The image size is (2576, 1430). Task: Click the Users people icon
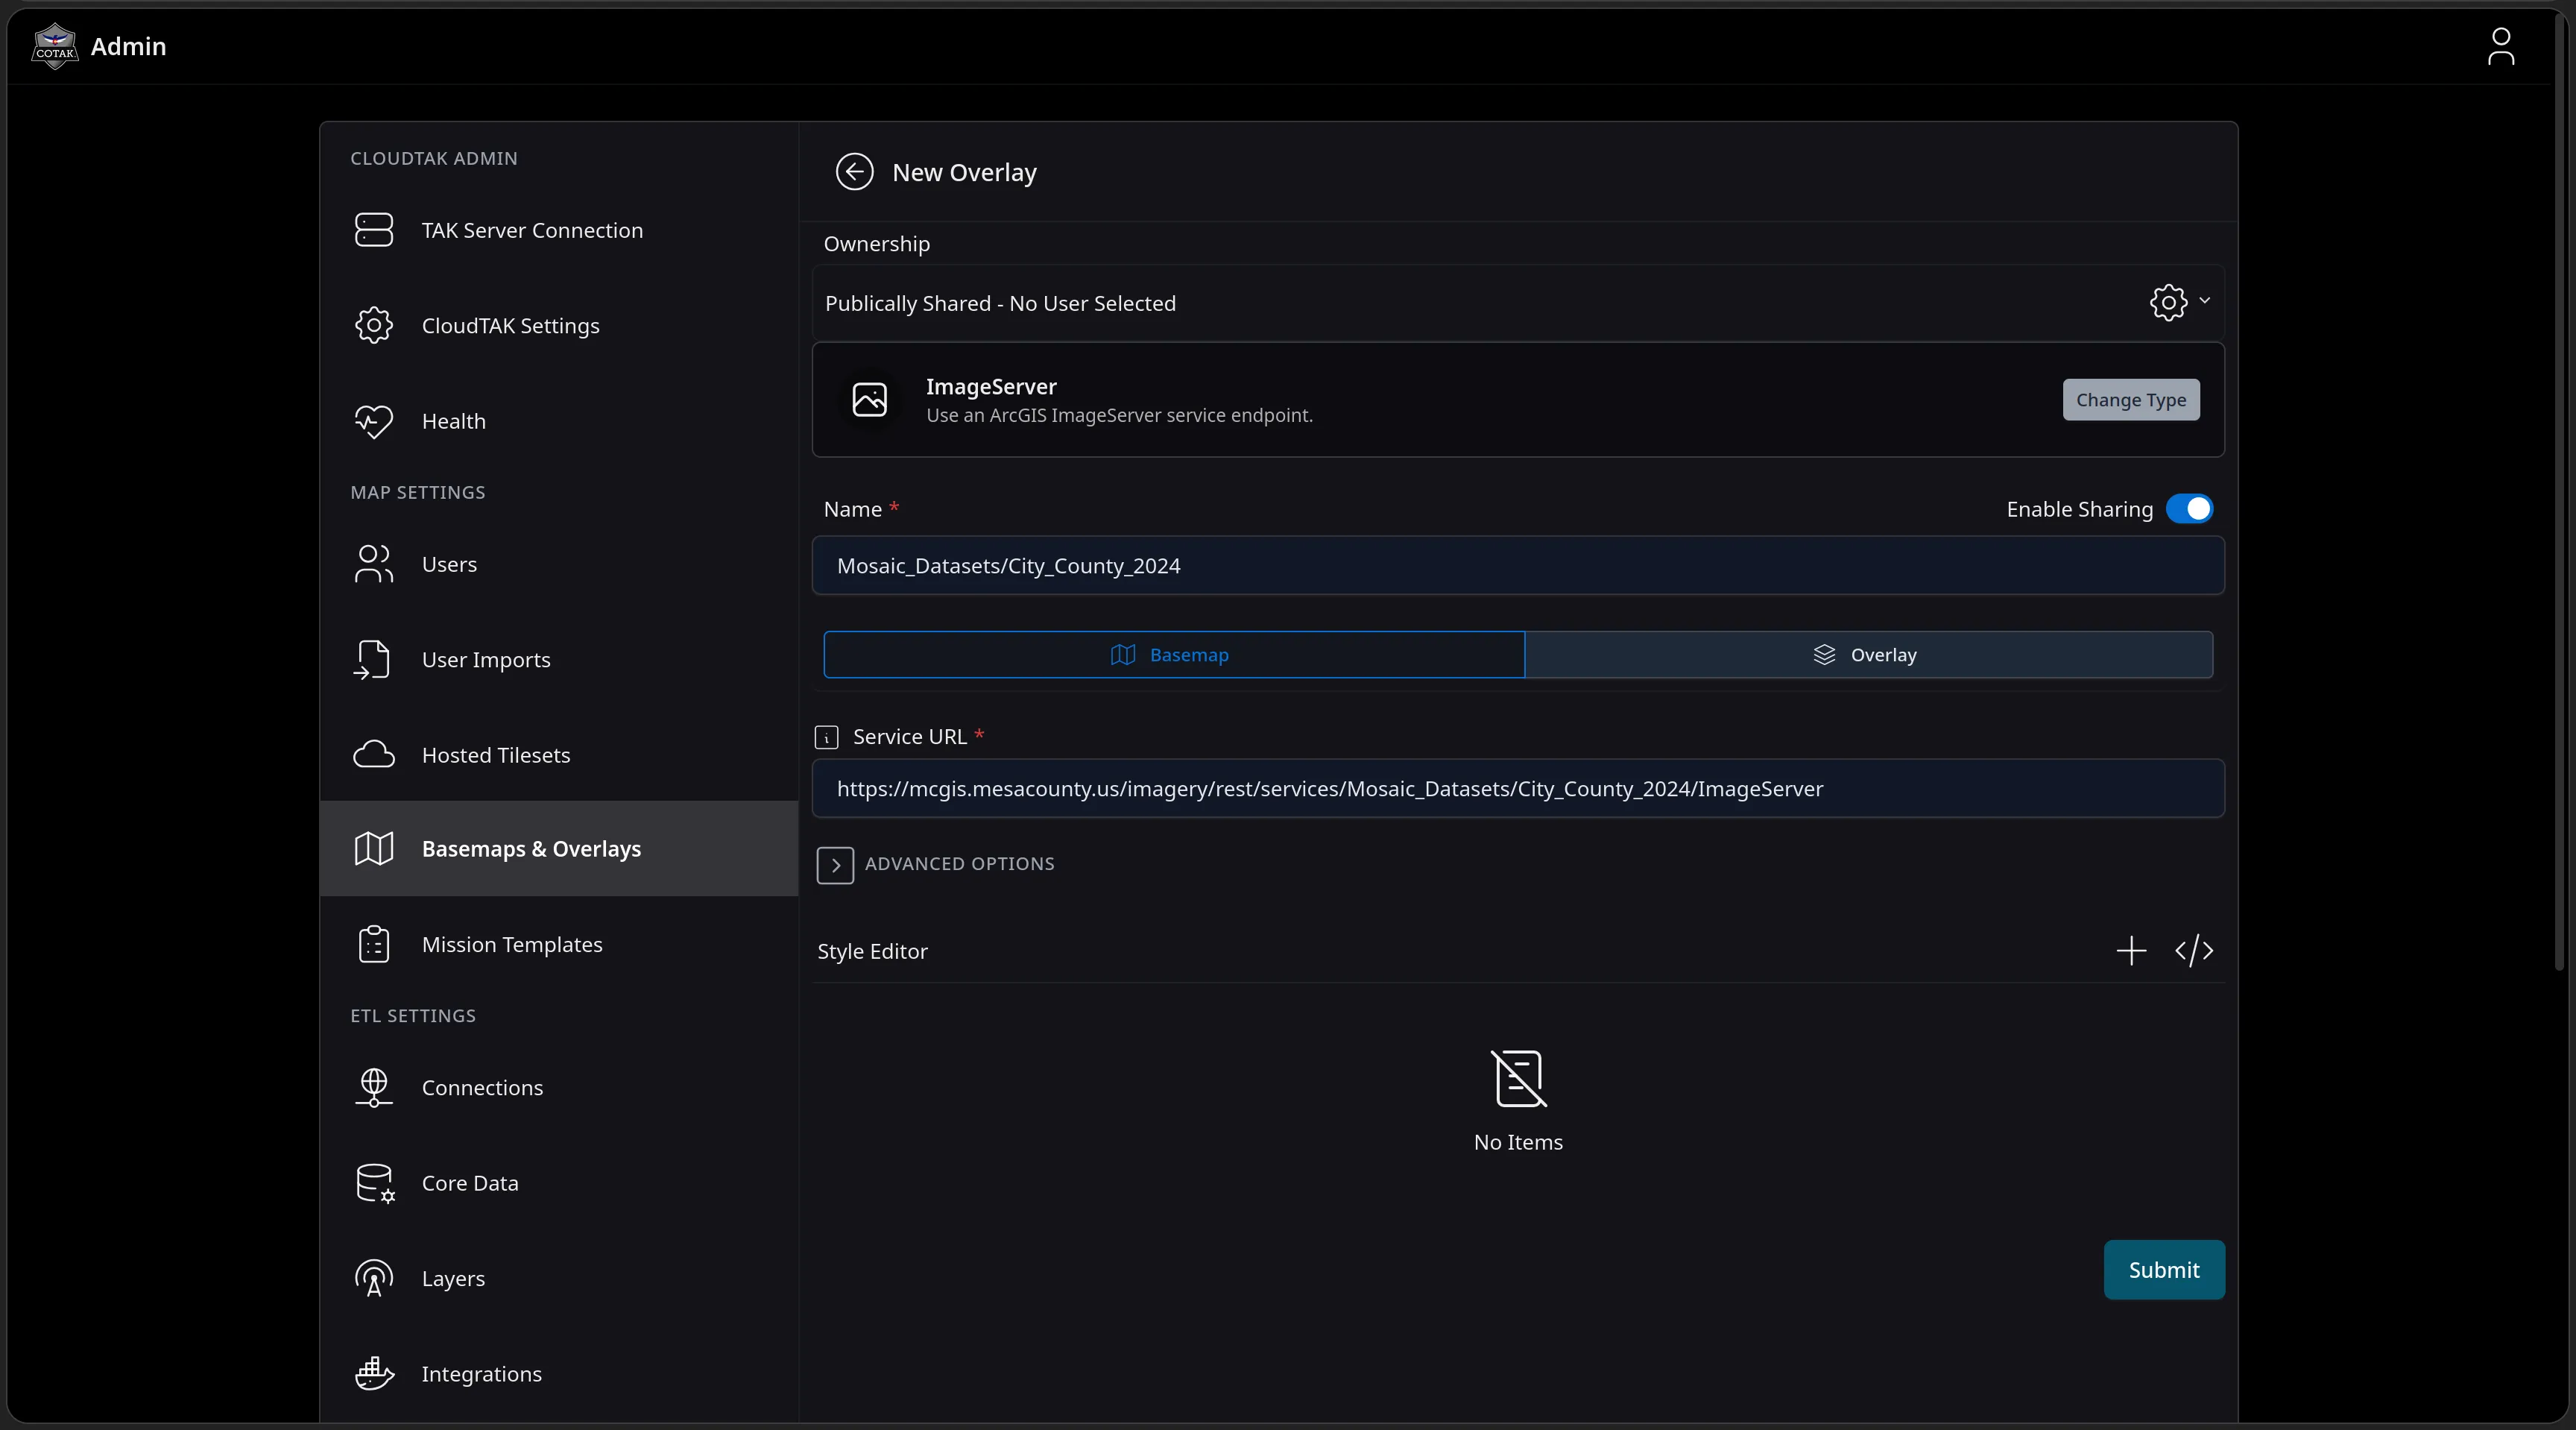pyautogui.click(x=374, y=564)
